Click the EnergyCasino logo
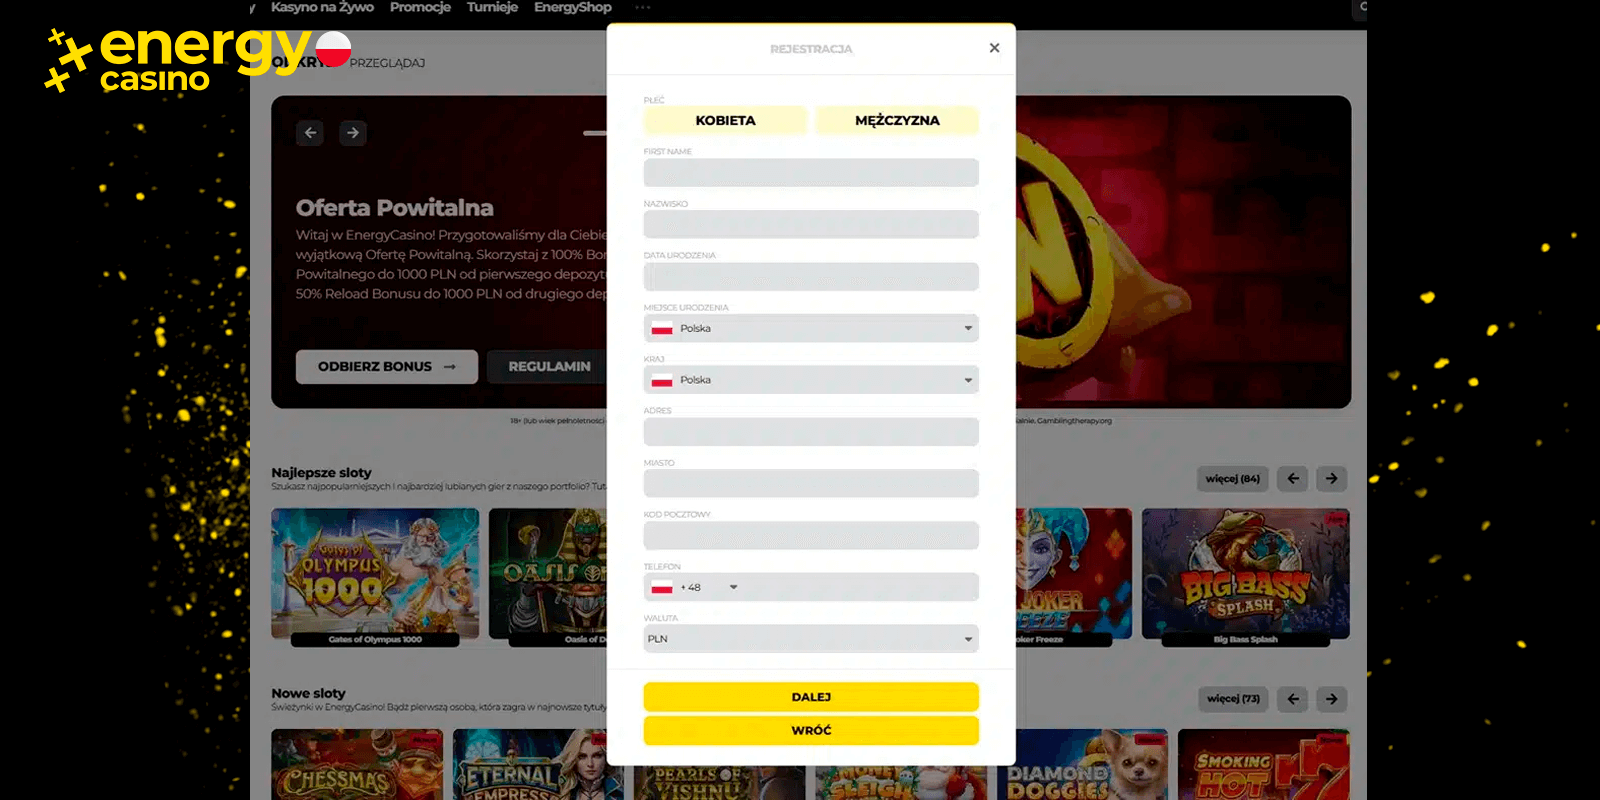The height and width of the screenshot is (800, 1600). point(198,60)
